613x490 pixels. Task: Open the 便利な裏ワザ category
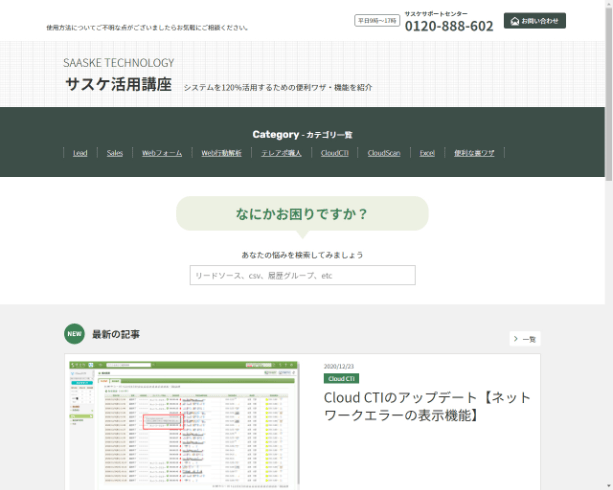(x=474, y=153)
